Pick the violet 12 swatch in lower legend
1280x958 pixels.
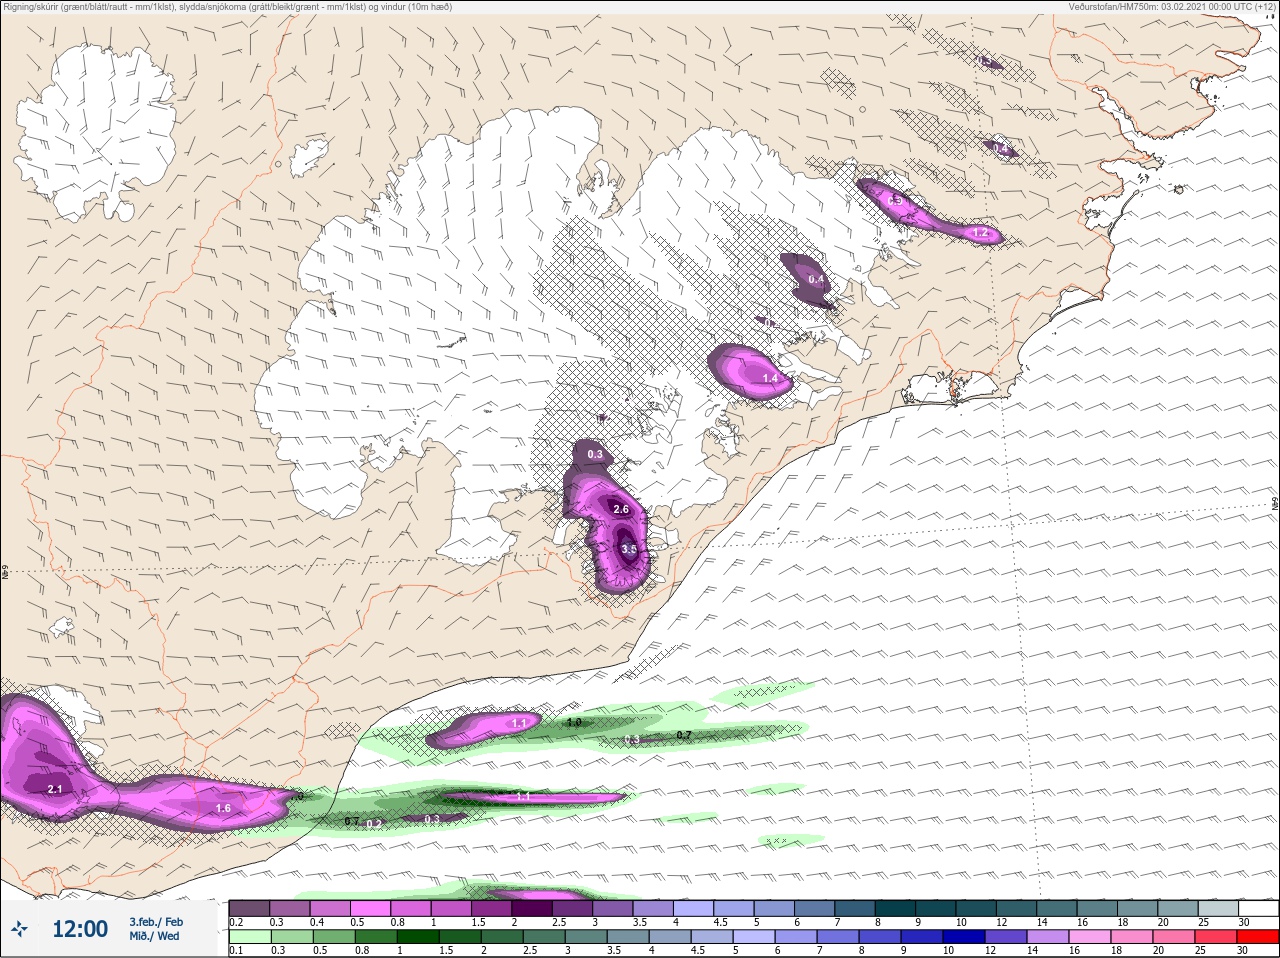(x=1007, y=937)
